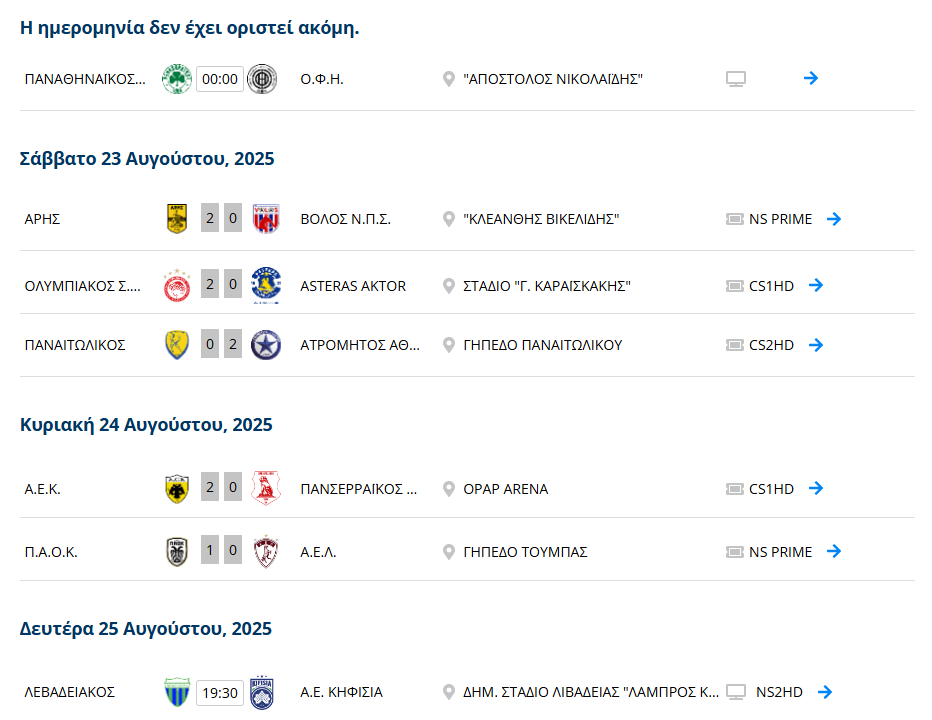Open the Panathinaikos–OFI match details arrow

811,78
